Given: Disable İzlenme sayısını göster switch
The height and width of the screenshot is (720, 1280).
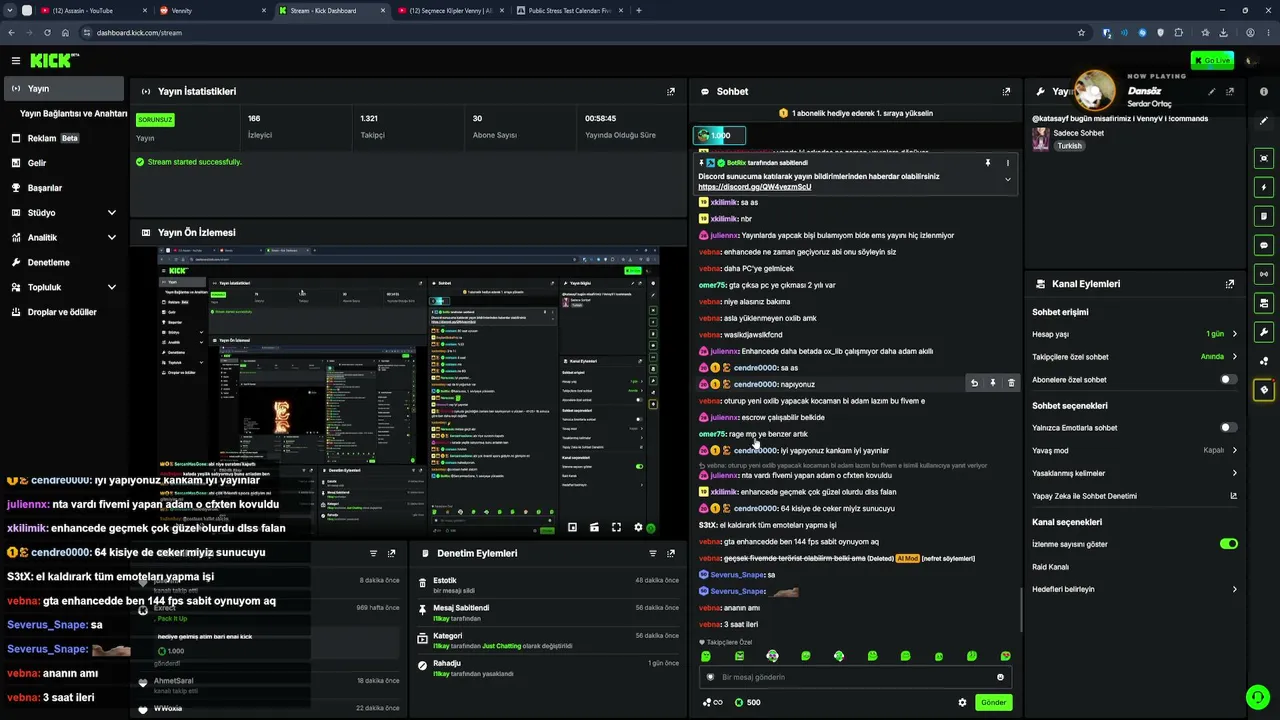Looking at the screenshot, I should pyautogui.click(x=1229, y=544).
